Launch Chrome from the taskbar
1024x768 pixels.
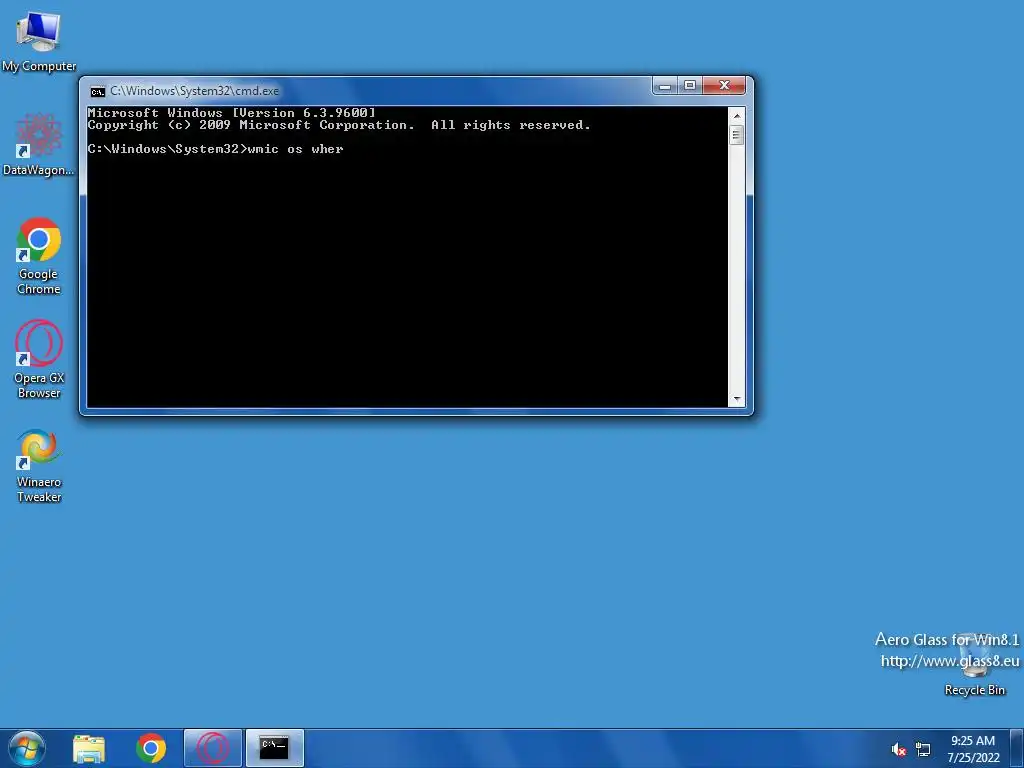(151, 748)
